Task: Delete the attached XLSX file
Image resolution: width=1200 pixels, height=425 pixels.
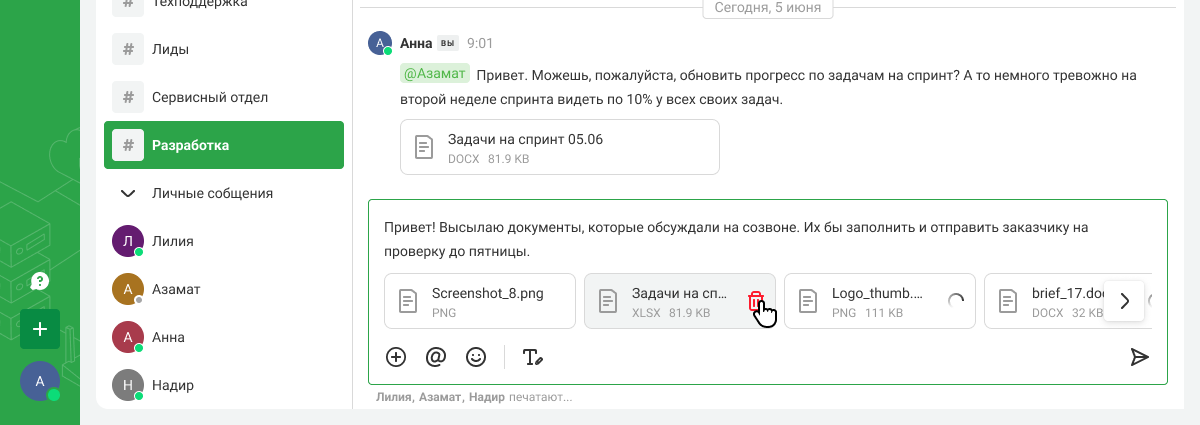Action: coord(756,301)
